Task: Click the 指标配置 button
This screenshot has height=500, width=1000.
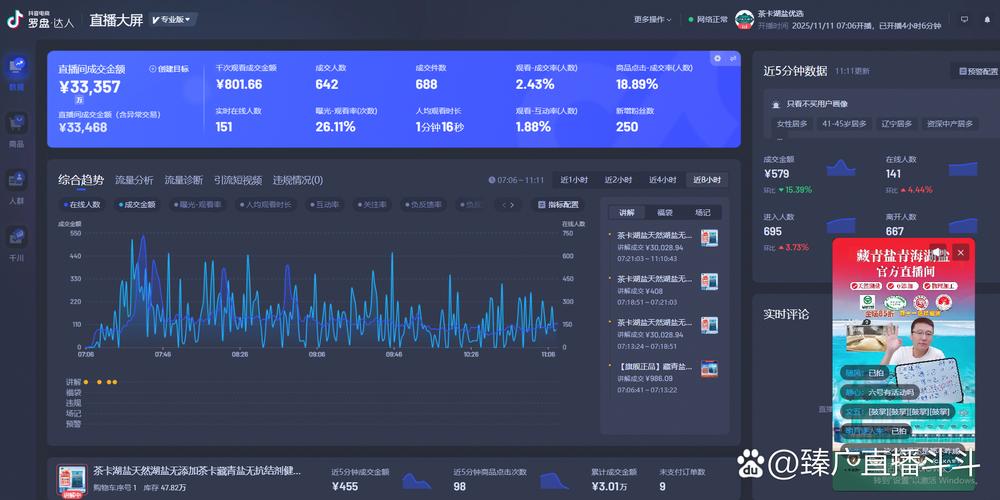Action: 558,205
